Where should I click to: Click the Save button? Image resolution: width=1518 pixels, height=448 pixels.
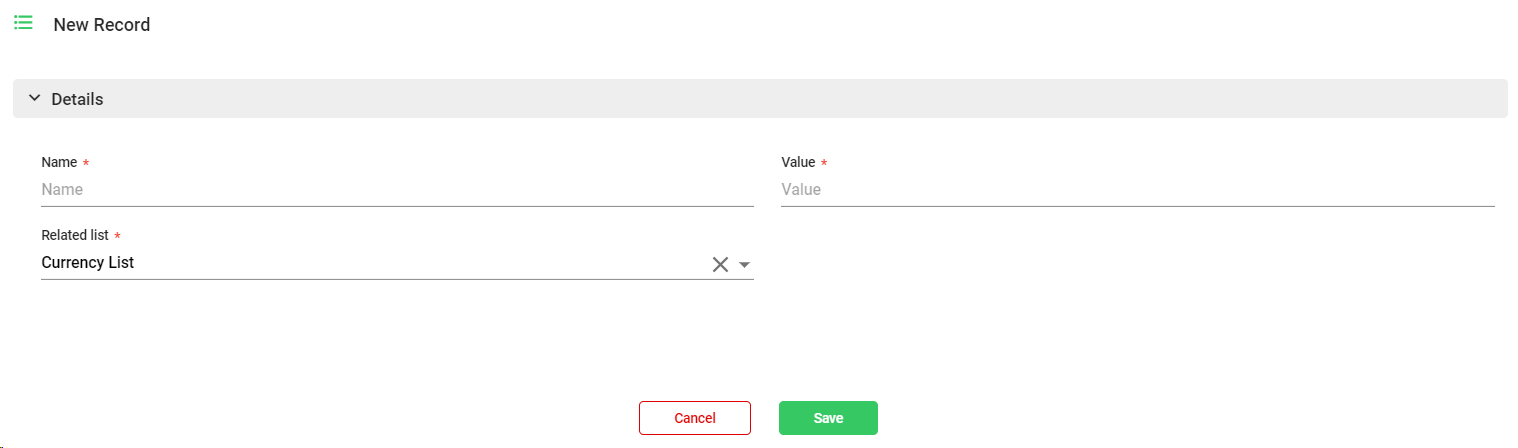click(x=828, y=418)
